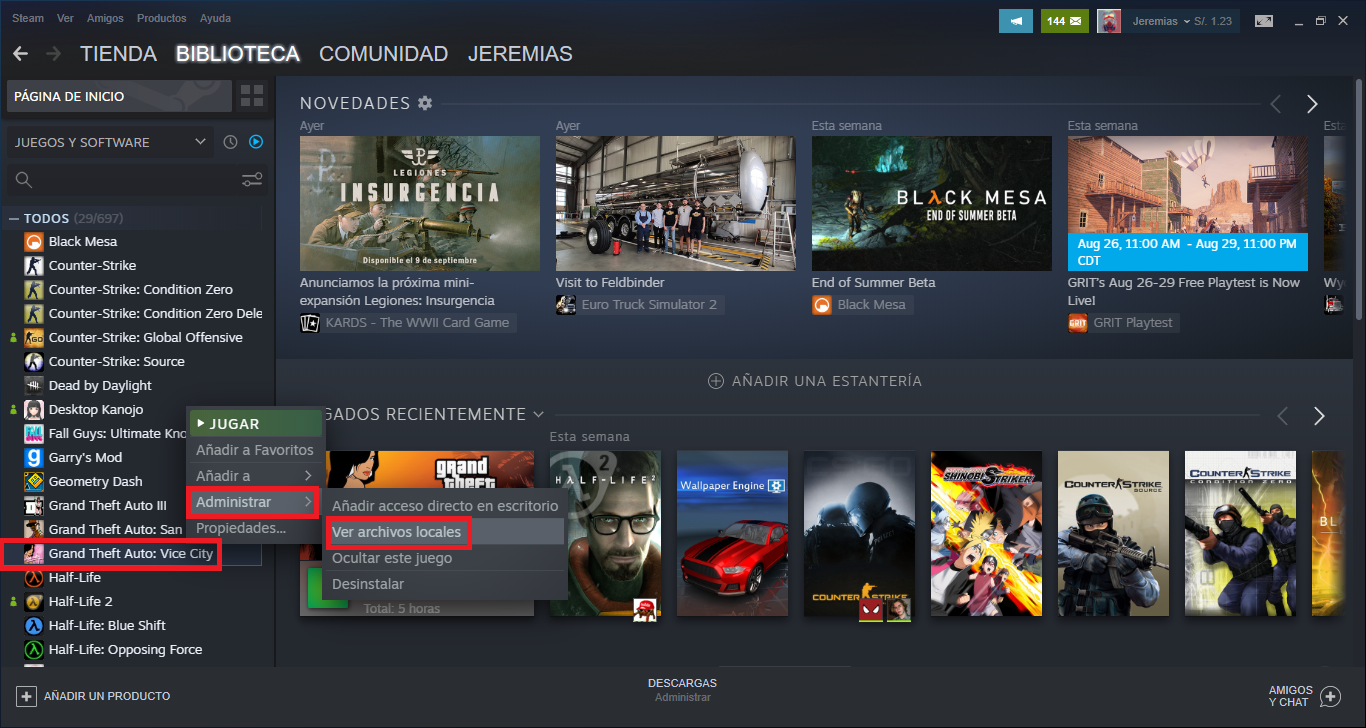
Task: Click the GRIT Playtest icon
Action: coord(1077,323)
